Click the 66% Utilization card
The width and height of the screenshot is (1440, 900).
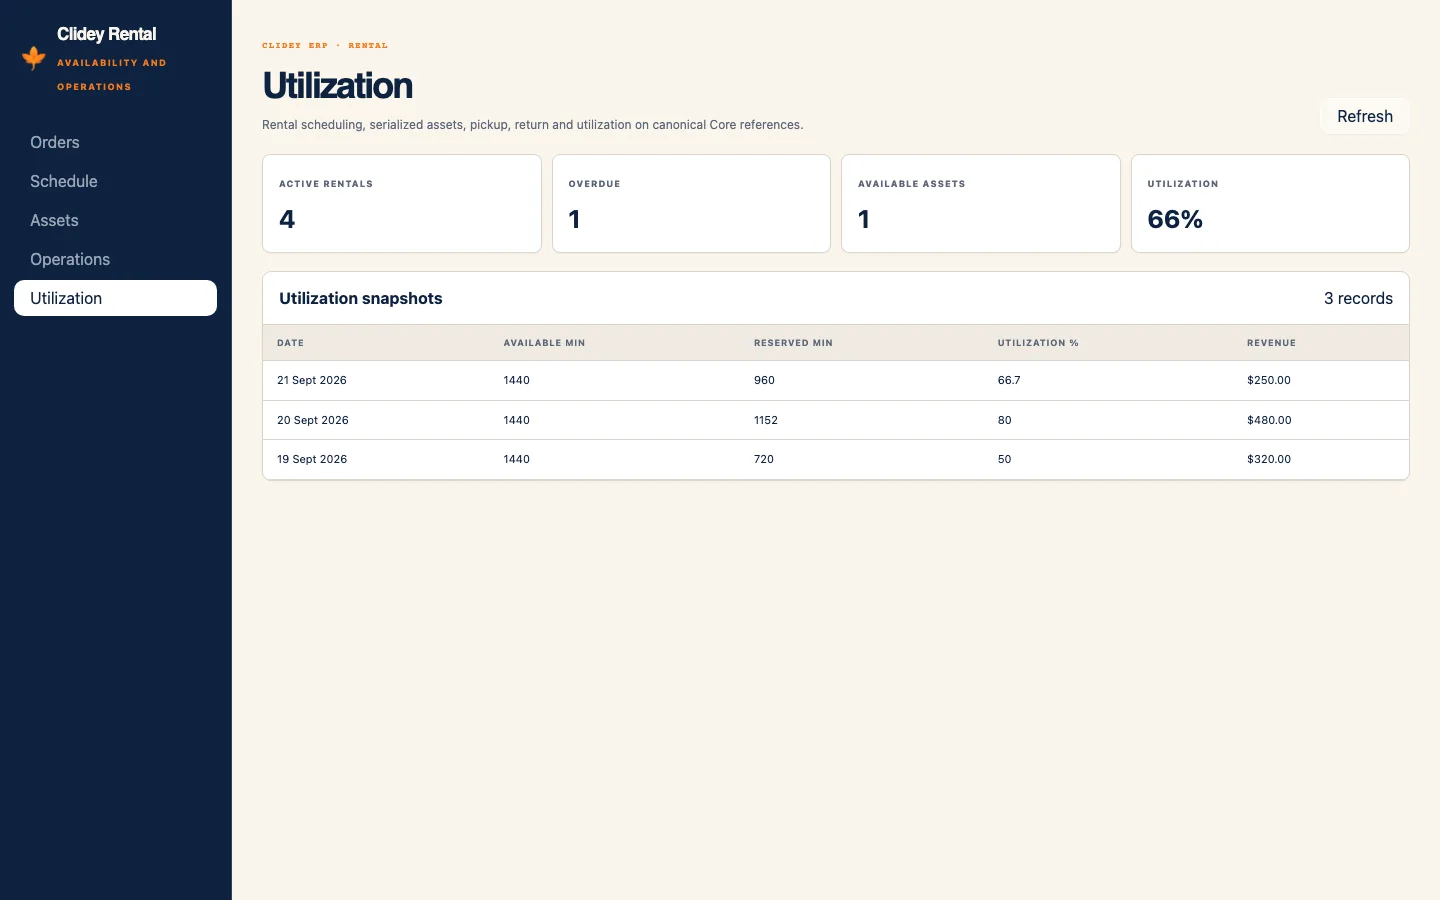coord(1270,203)
